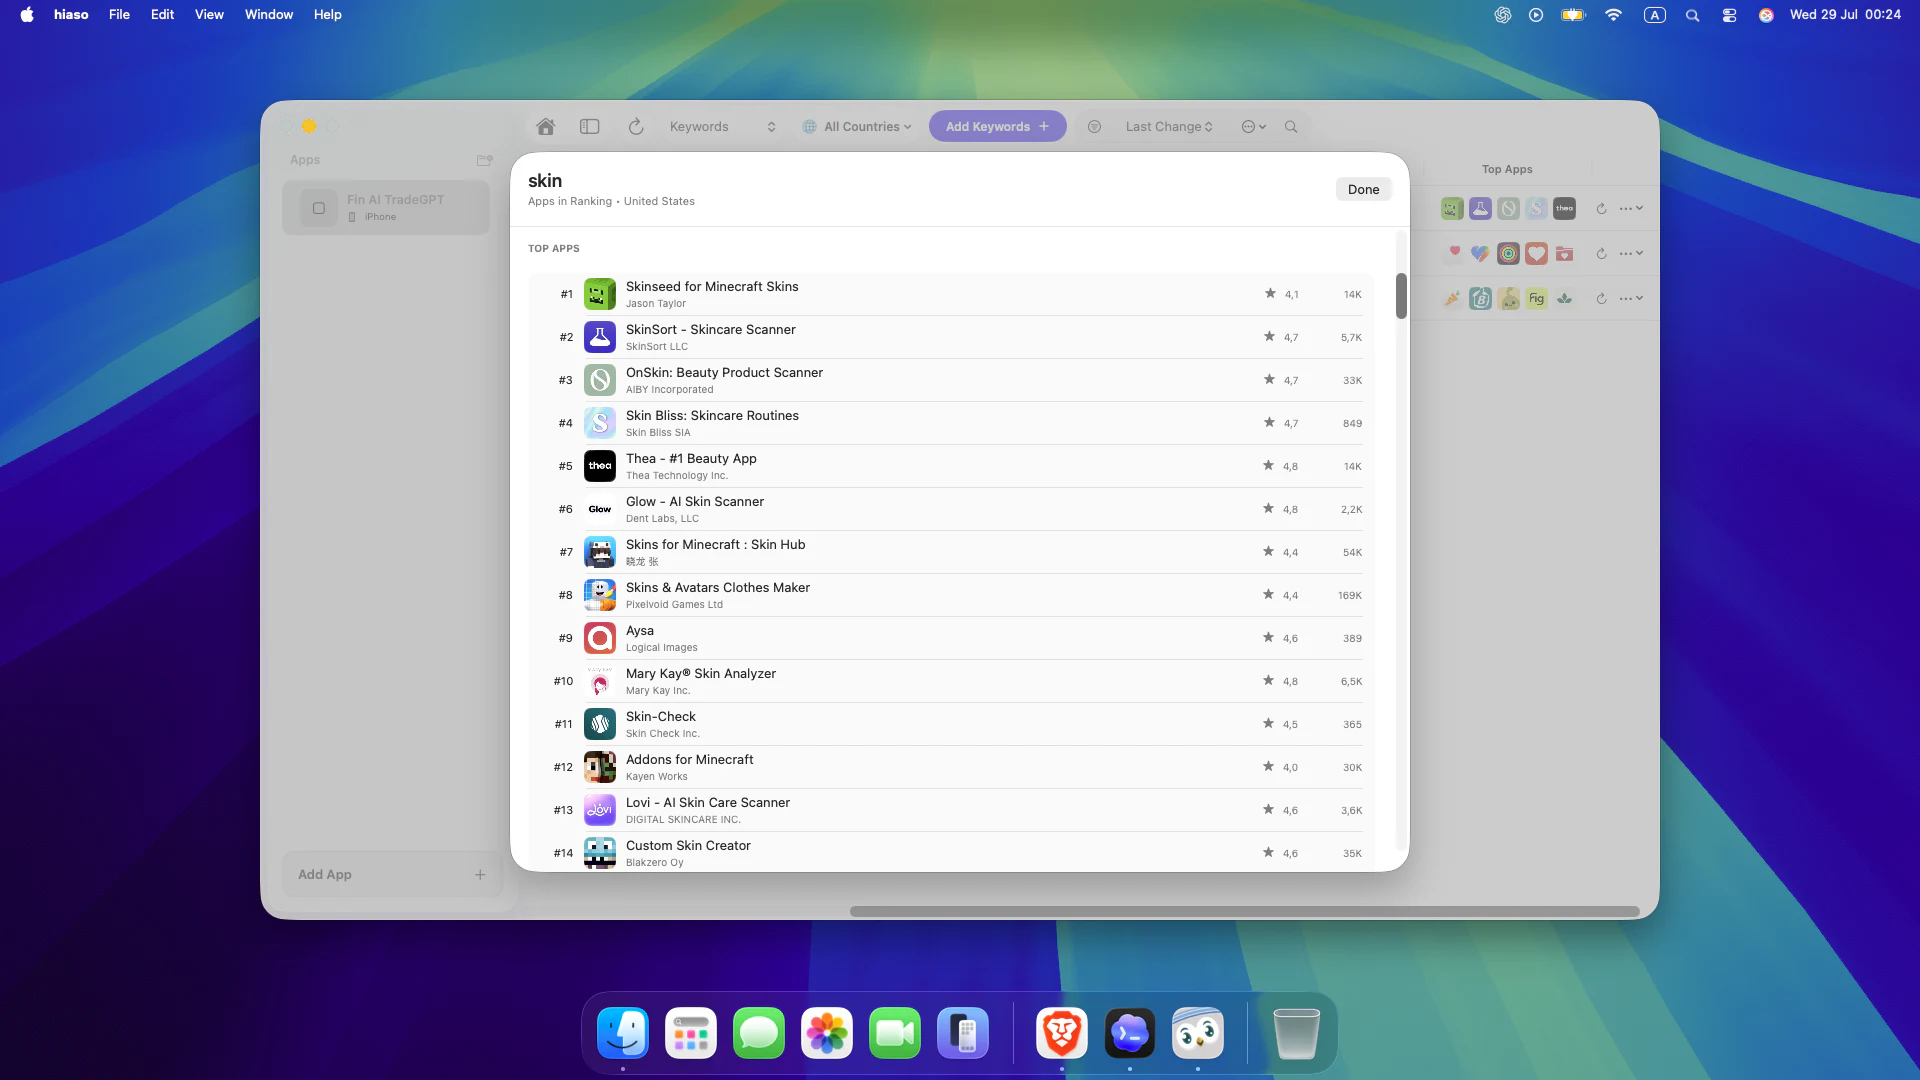Open more options for third keyword row
Screen dimensions: 1920x1080
[1631, 299]
